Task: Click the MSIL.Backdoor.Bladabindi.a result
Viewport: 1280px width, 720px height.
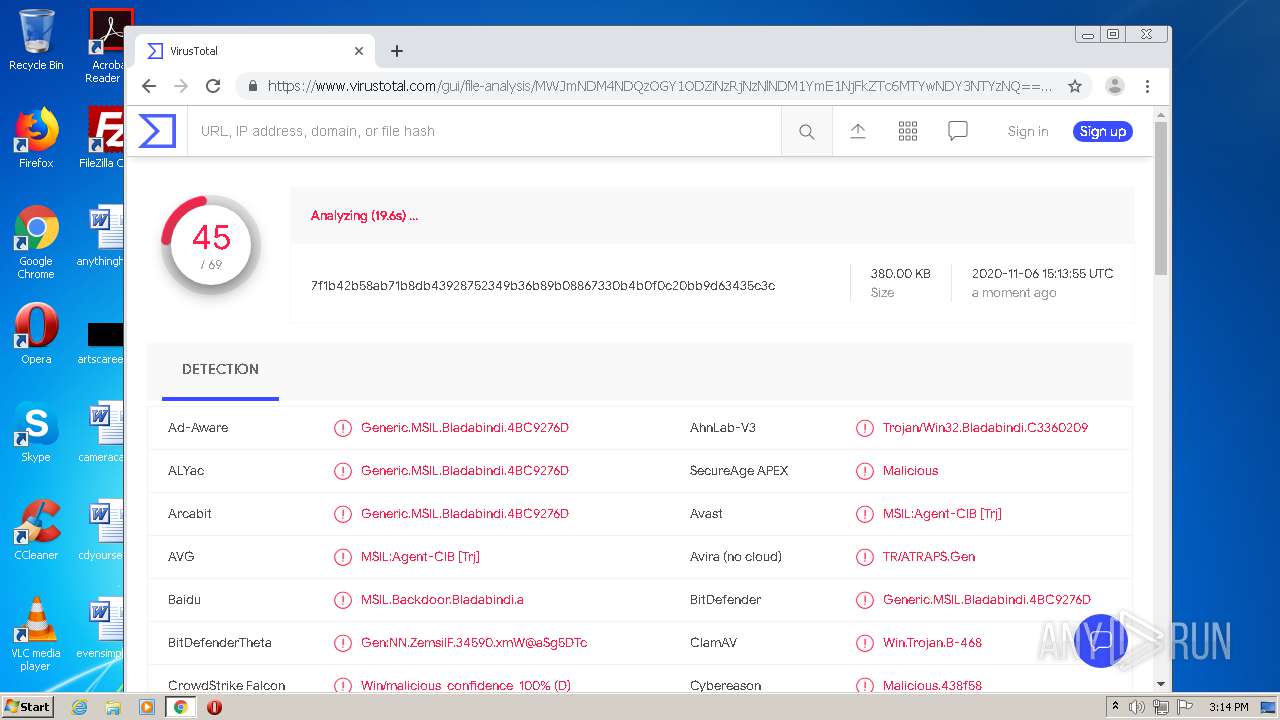Action: [442, 600]
